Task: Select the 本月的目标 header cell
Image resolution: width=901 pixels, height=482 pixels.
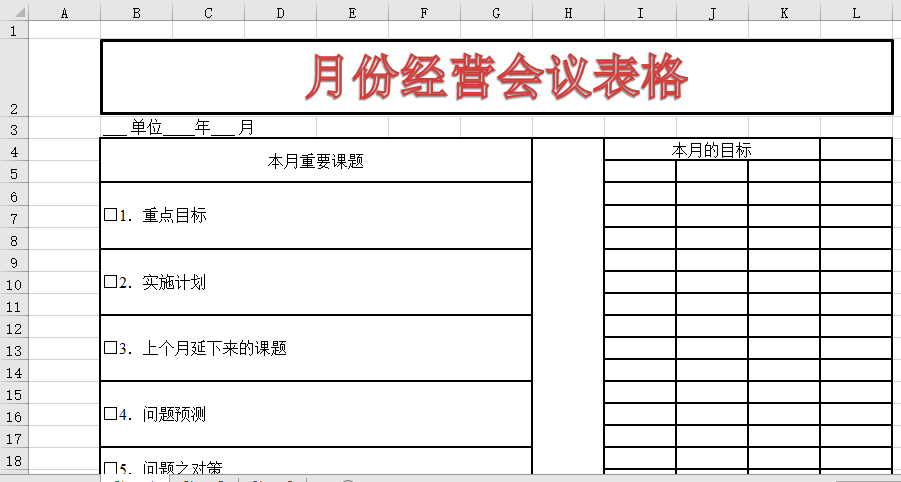Action: tap(711, 150)
